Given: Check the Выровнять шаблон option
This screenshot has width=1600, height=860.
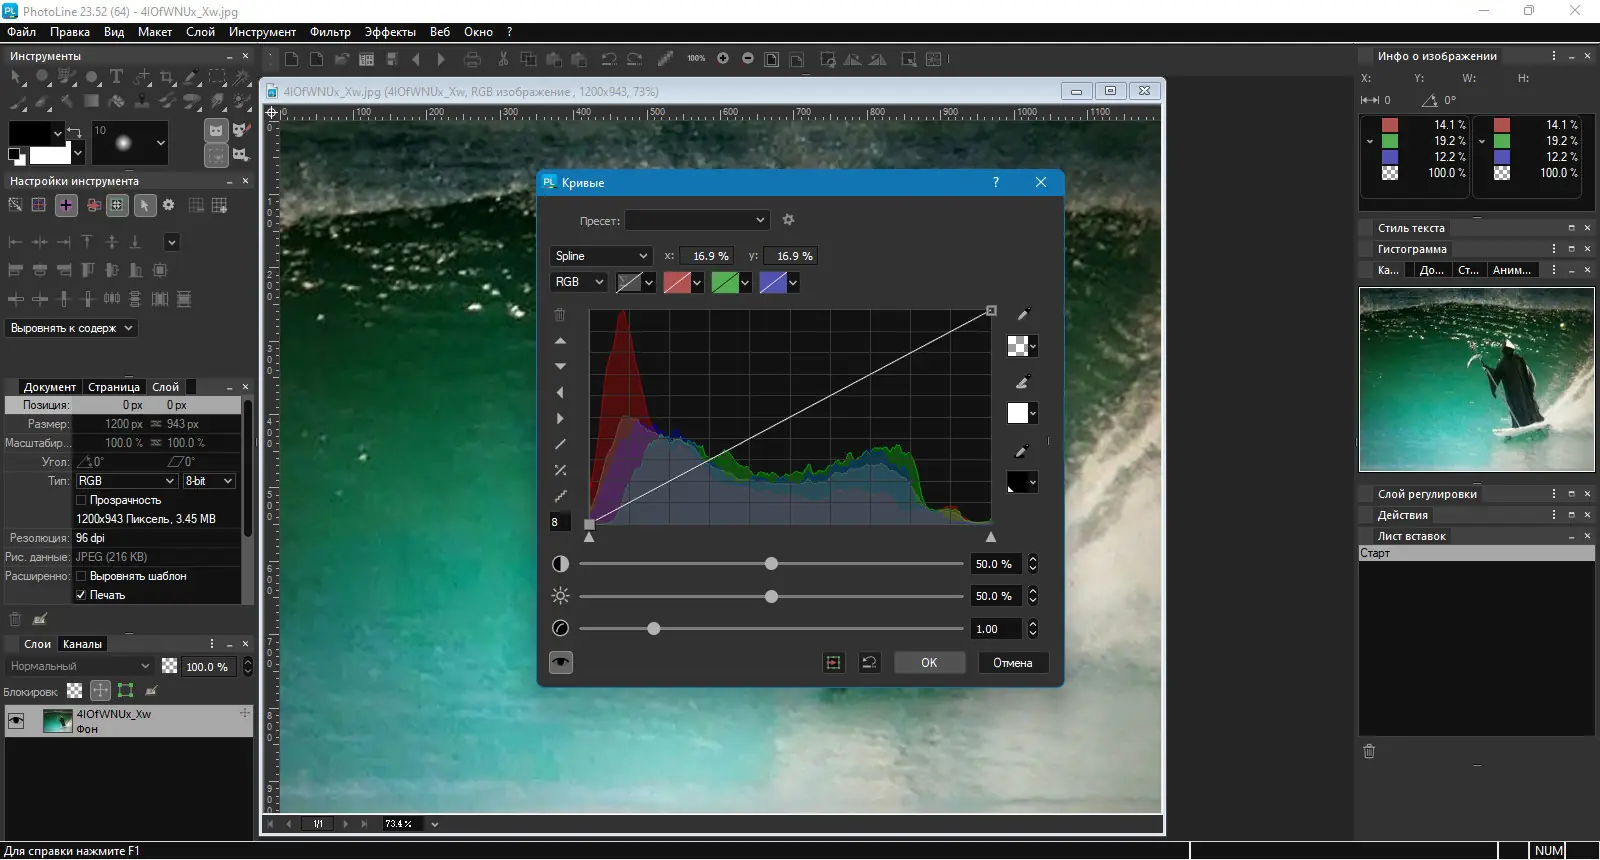Looking at the screenshot, I should click(x=82, y=576).
